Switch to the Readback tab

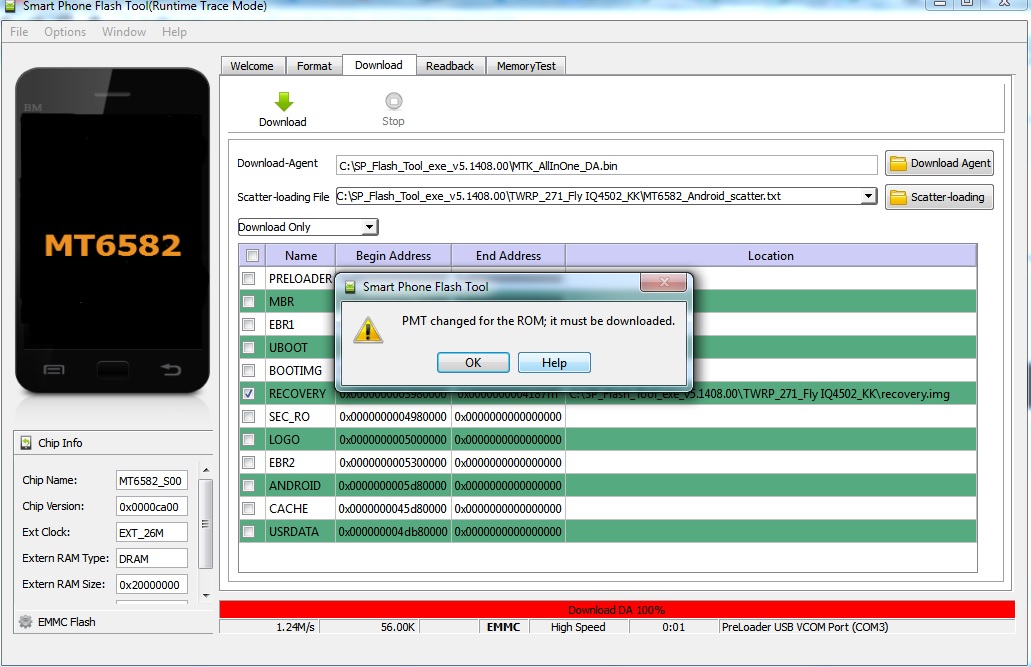pos(450,66)
